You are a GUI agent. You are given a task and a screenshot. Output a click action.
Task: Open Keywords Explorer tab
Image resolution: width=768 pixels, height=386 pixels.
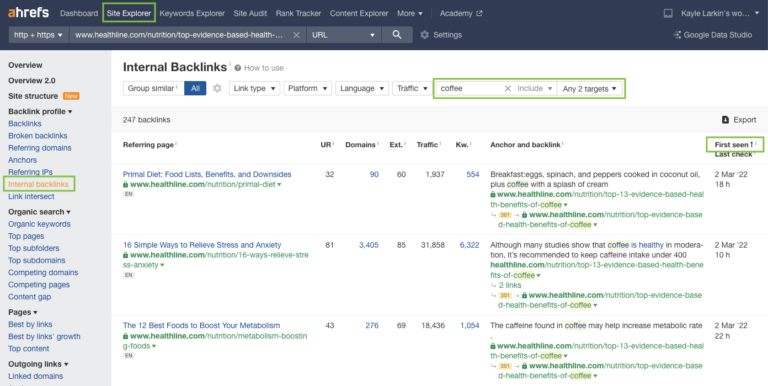click(x=192, y=13)
